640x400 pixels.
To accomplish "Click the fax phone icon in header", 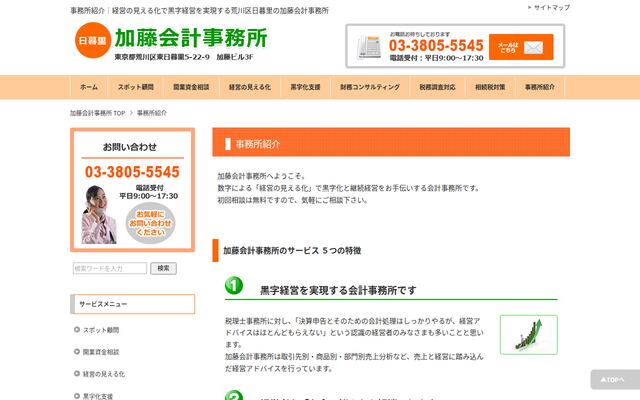I will pos(369,47).
